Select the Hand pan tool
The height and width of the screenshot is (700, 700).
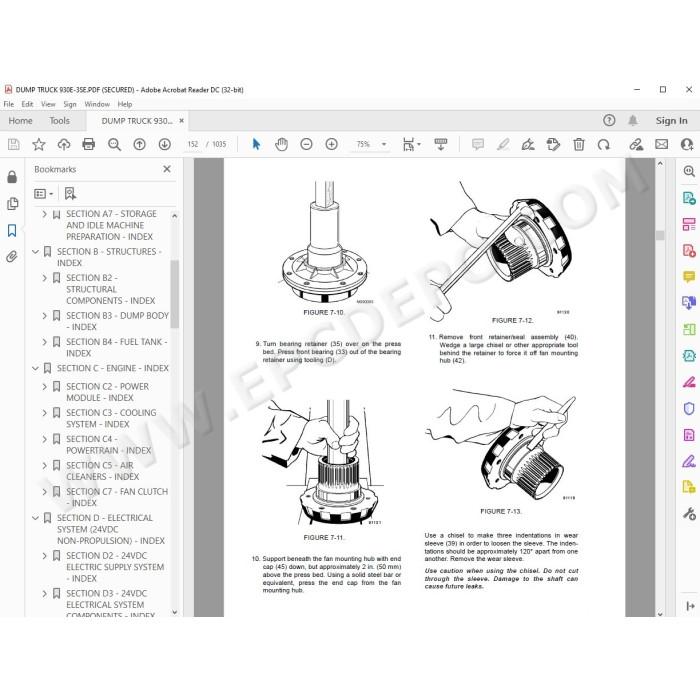coord(281,144)
